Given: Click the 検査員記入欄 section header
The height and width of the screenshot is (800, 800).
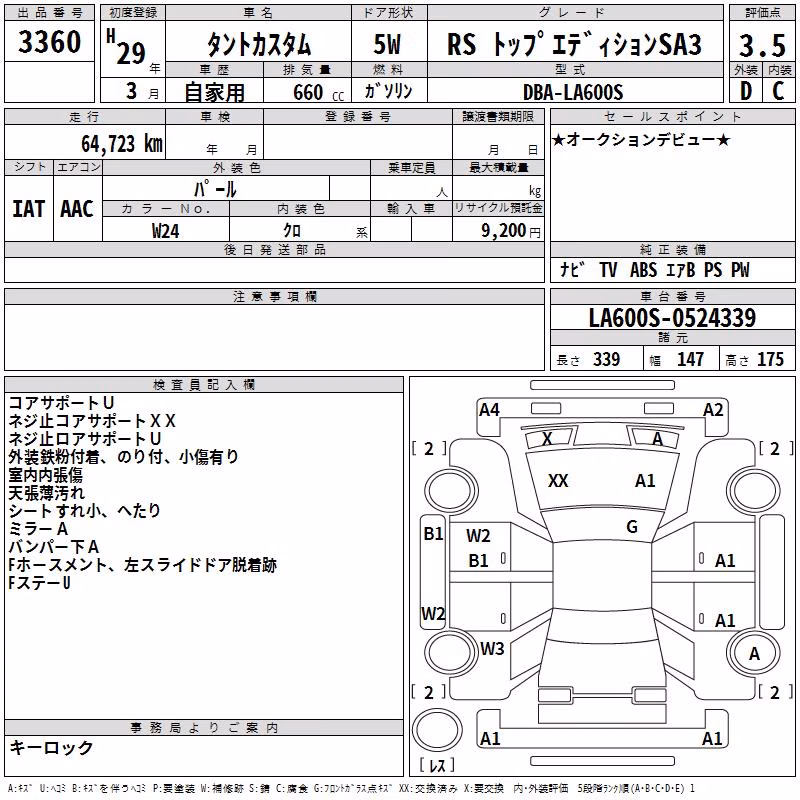Looking at the screenshot, I should tap(204, 385).
